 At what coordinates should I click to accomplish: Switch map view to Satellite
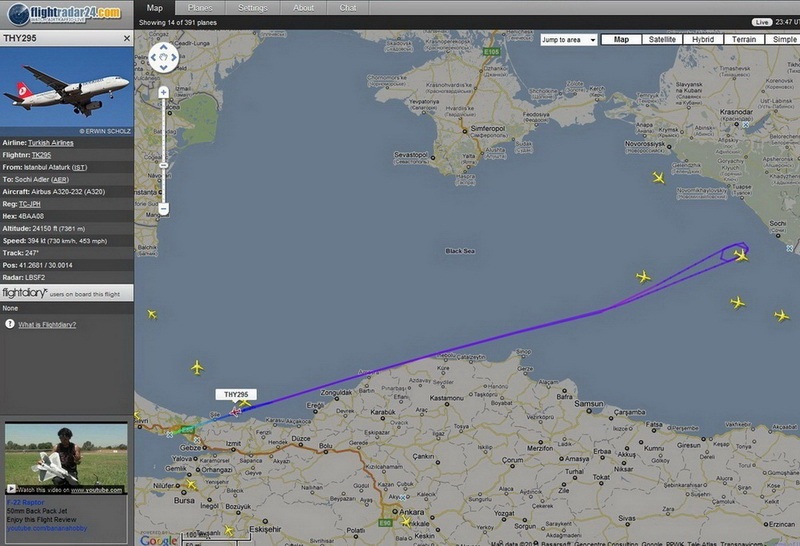(x=662, y=39)
